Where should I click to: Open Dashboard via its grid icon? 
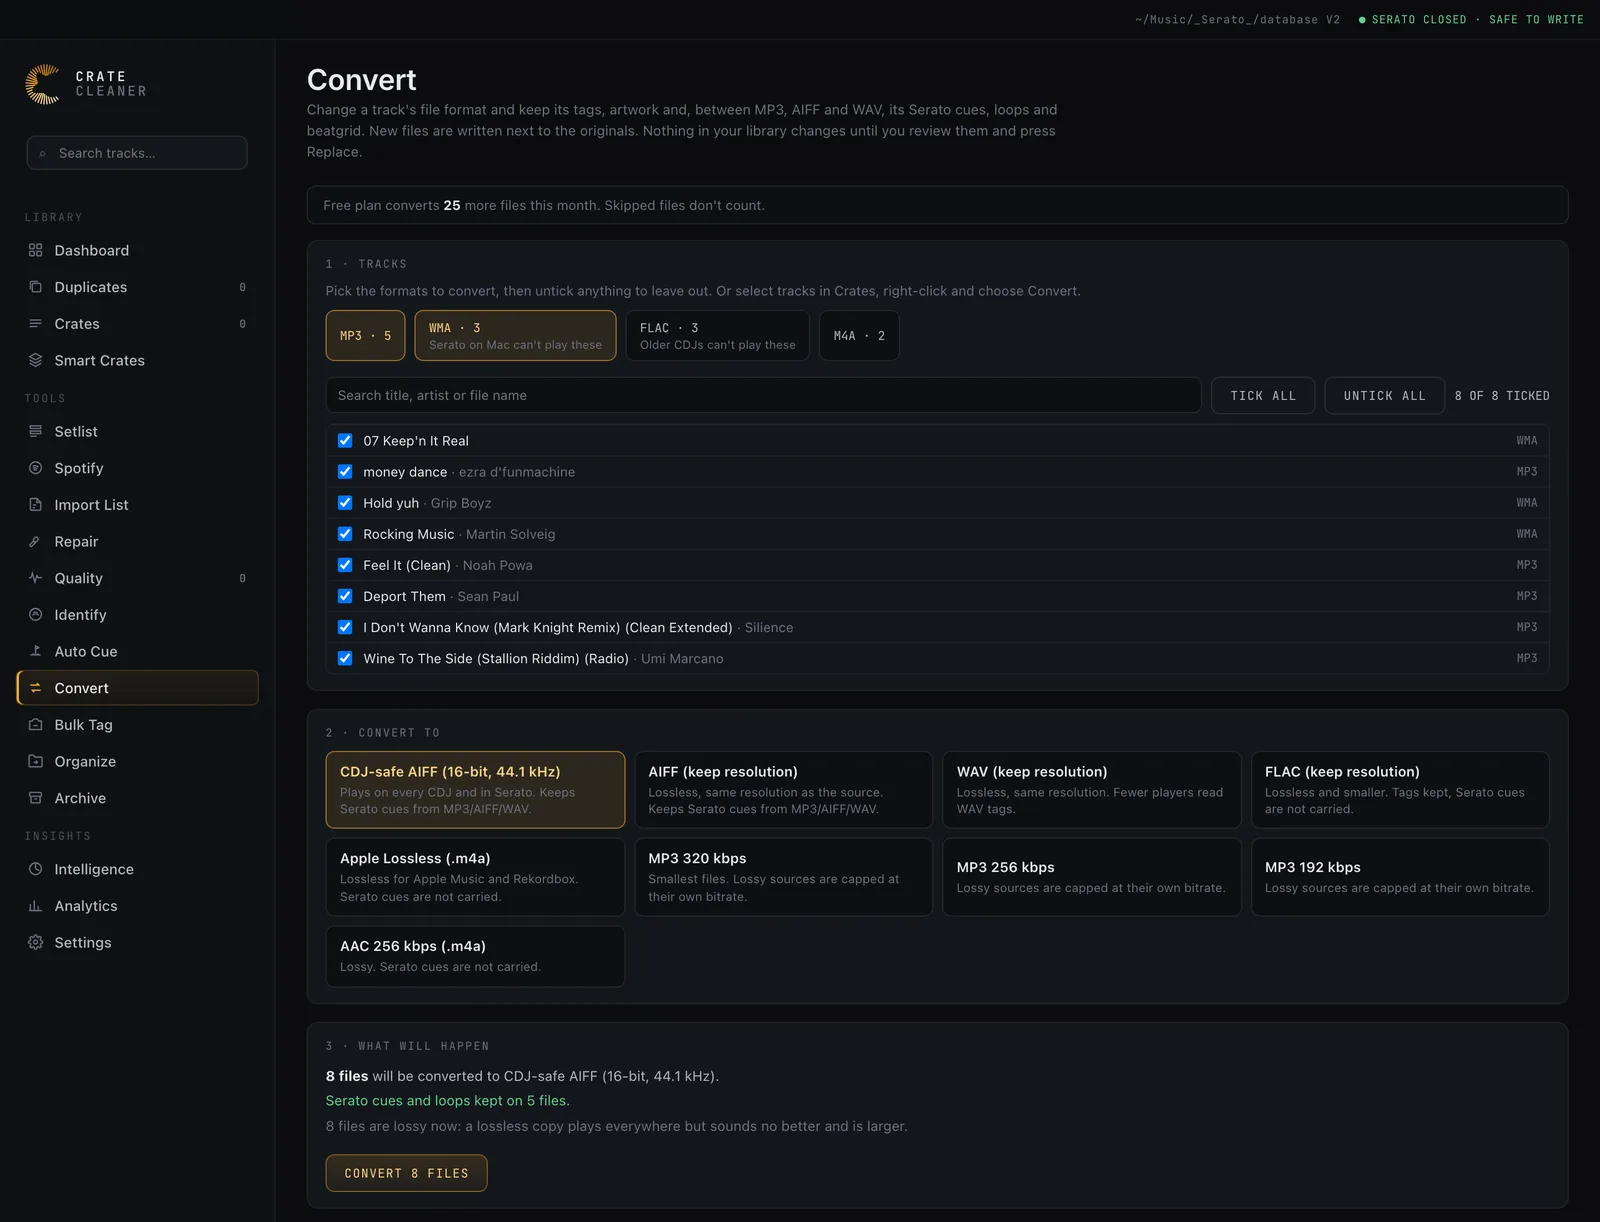coord(36,250)
